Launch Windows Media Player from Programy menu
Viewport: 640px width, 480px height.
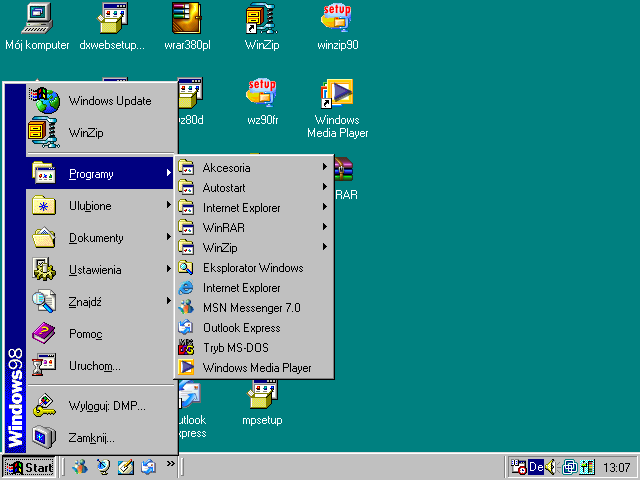[254, 368]
